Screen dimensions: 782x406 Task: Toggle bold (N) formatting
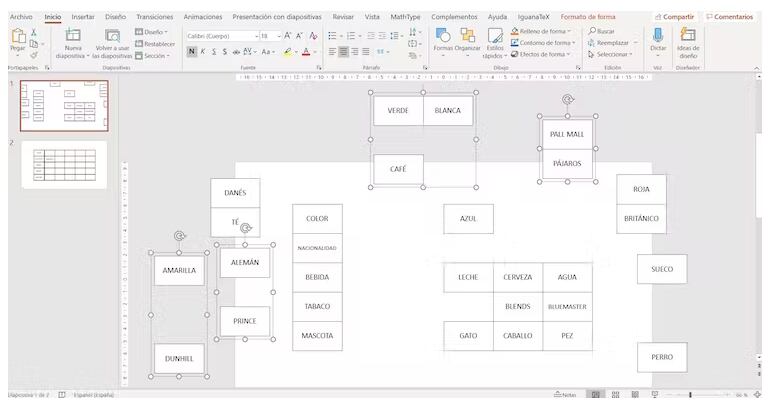pyautogui.click(x=192, y=52)
